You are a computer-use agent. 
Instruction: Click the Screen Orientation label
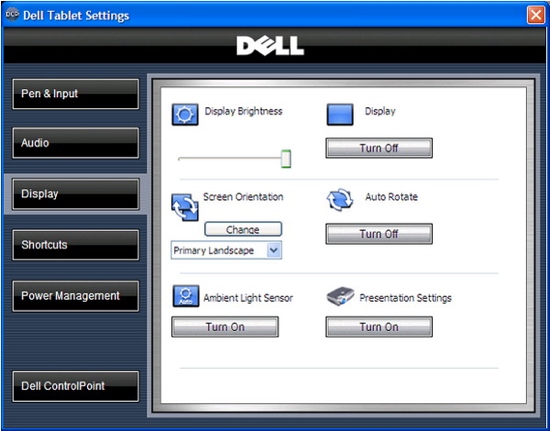click(x=243, y=197)
